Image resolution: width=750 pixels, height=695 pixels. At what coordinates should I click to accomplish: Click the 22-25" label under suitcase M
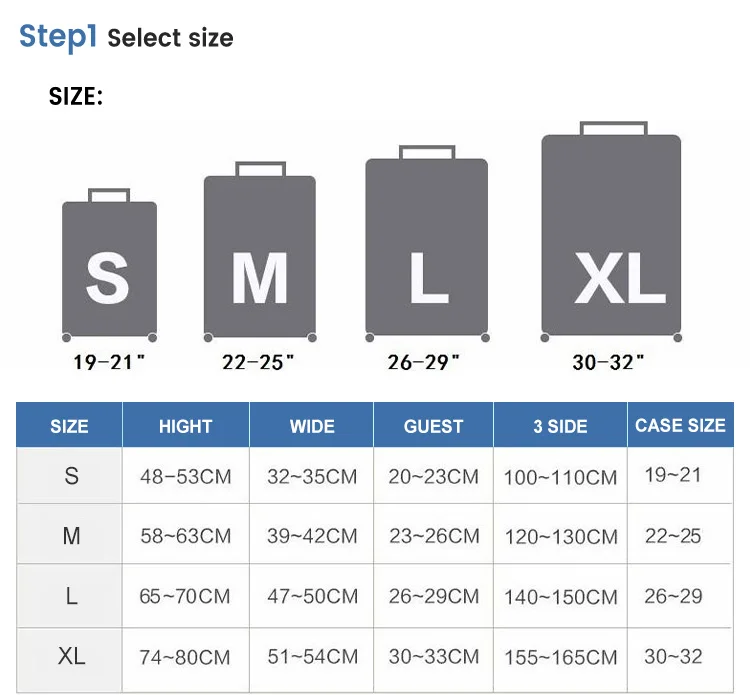click(x=258, y=362)
